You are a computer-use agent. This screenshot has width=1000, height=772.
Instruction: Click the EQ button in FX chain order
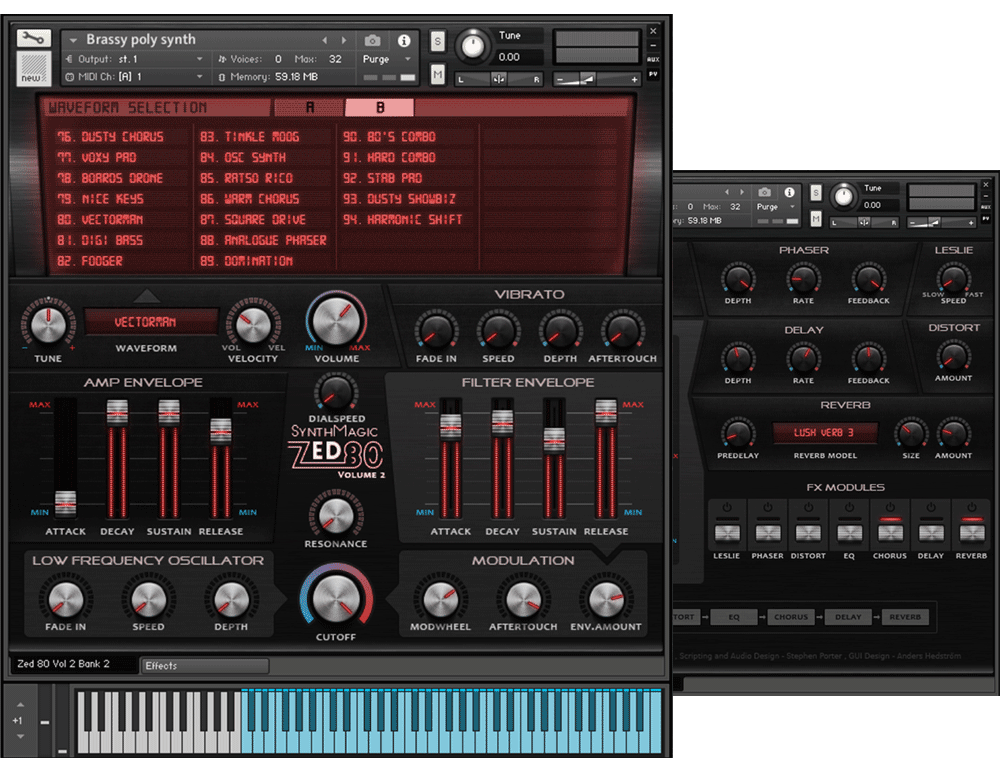pyautogui.click(x=734, y=617)
